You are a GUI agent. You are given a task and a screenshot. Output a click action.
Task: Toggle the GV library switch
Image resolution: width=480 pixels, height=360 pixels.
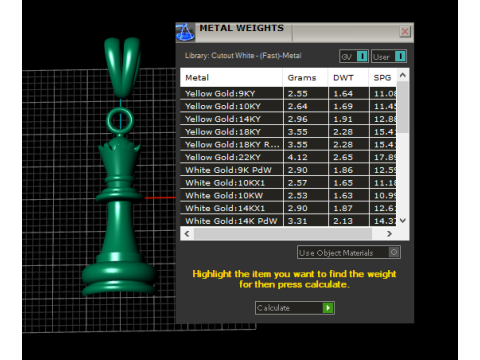(354, 56)
